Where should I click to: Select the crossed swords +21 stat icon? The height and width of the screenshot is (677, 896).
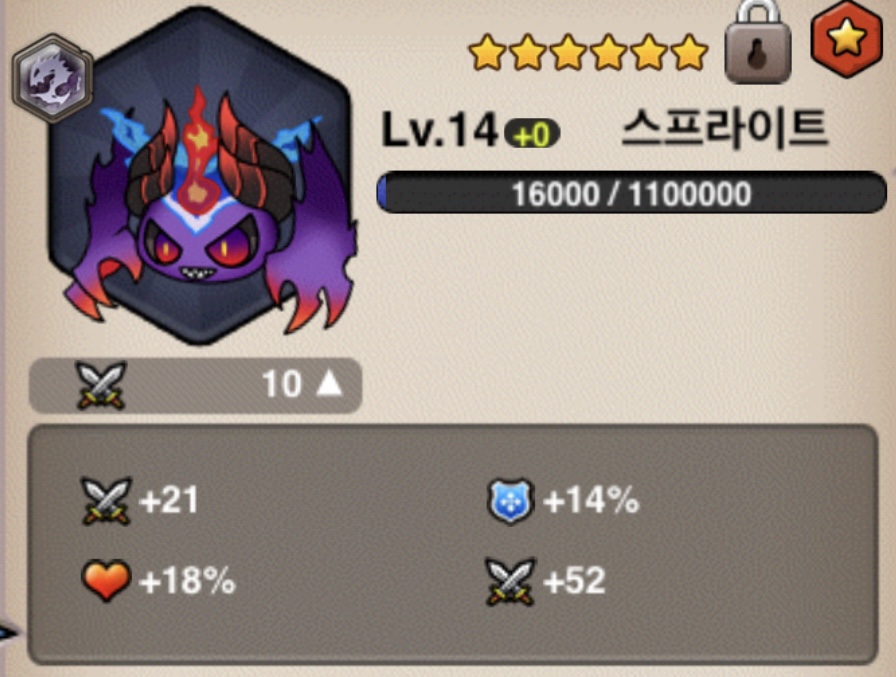[x=106, y=500]
